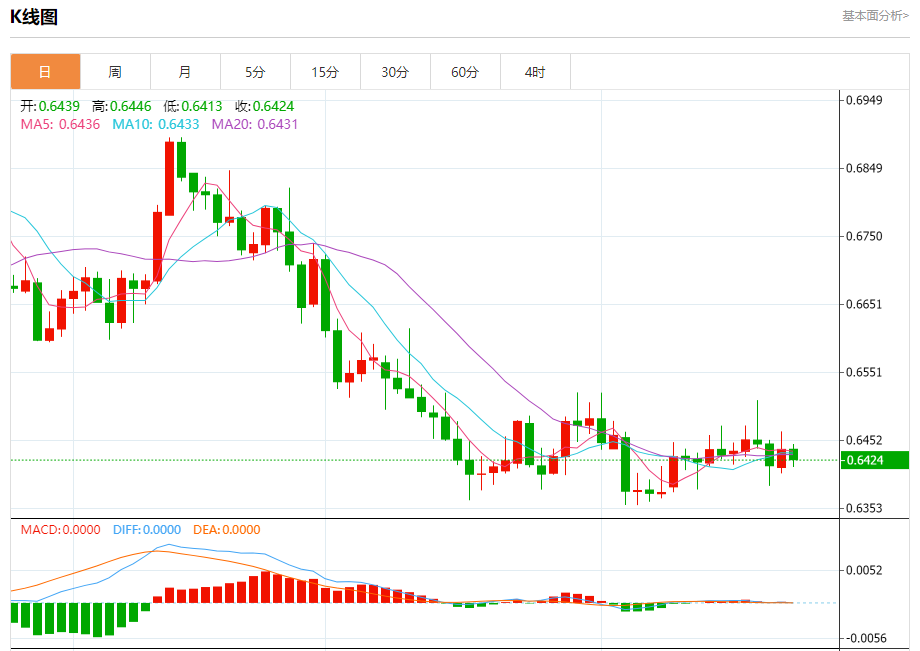Screen dimensions: 920x651
Task: Click the 收:0.6424 closing price value
Action: [x=265, y=106]
